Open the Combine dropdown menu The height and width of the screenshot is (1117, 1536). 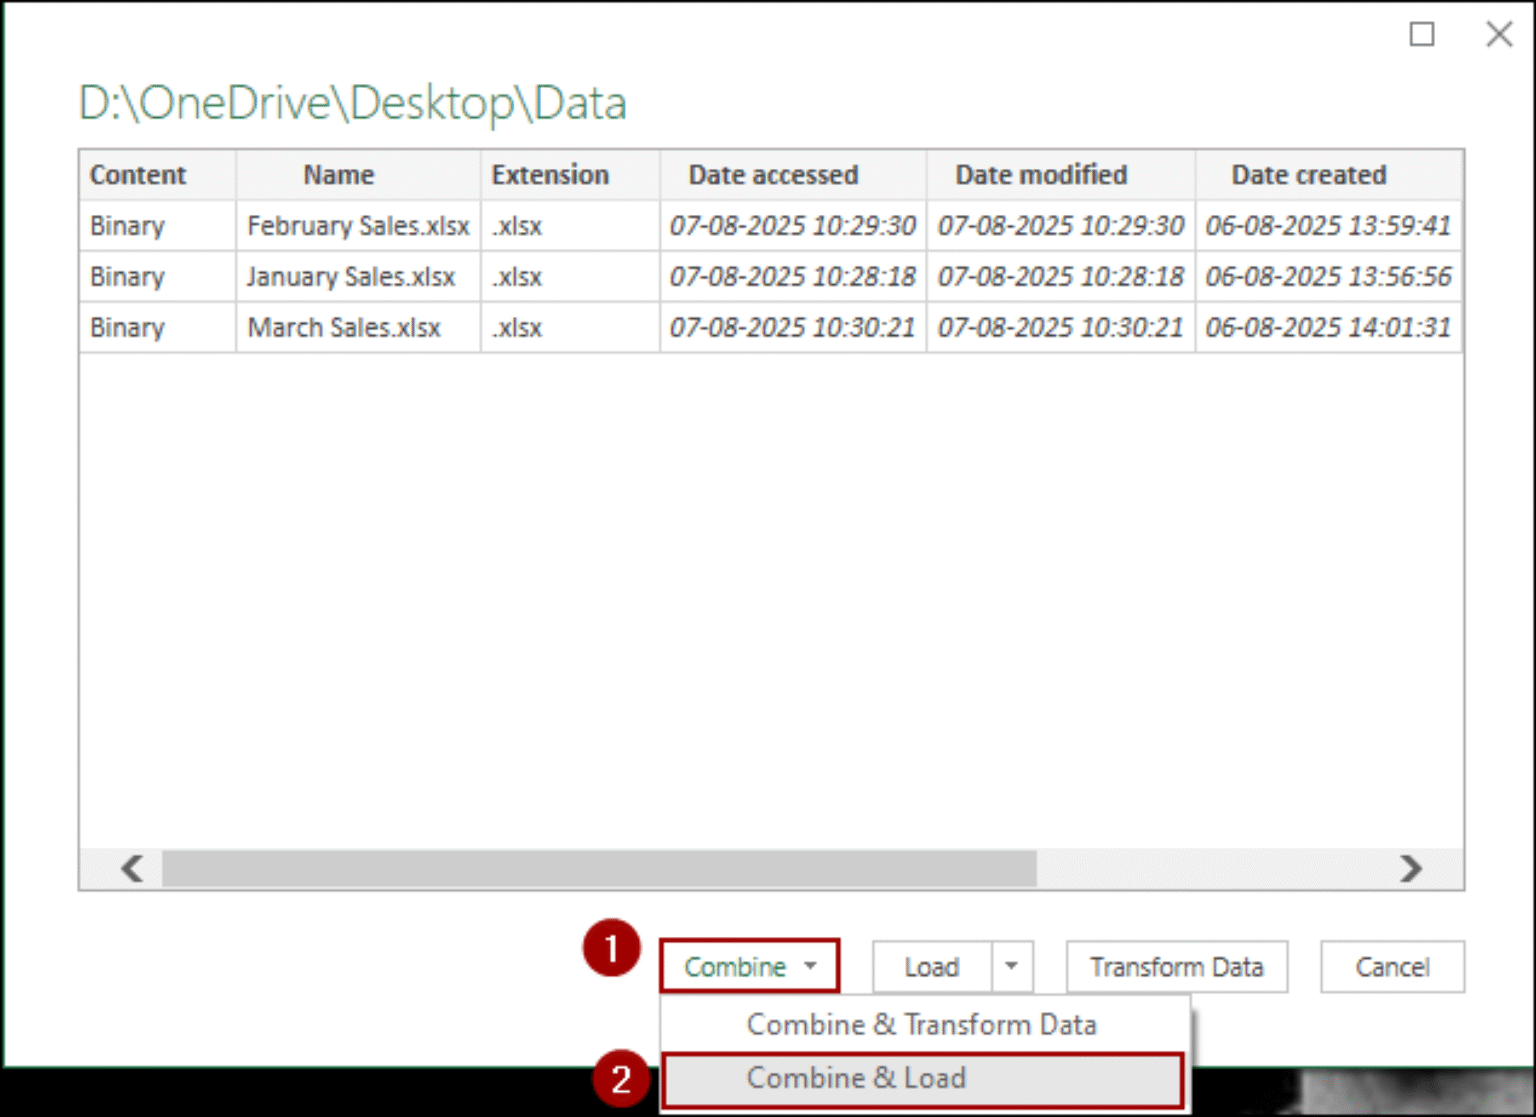click(748, 966)
